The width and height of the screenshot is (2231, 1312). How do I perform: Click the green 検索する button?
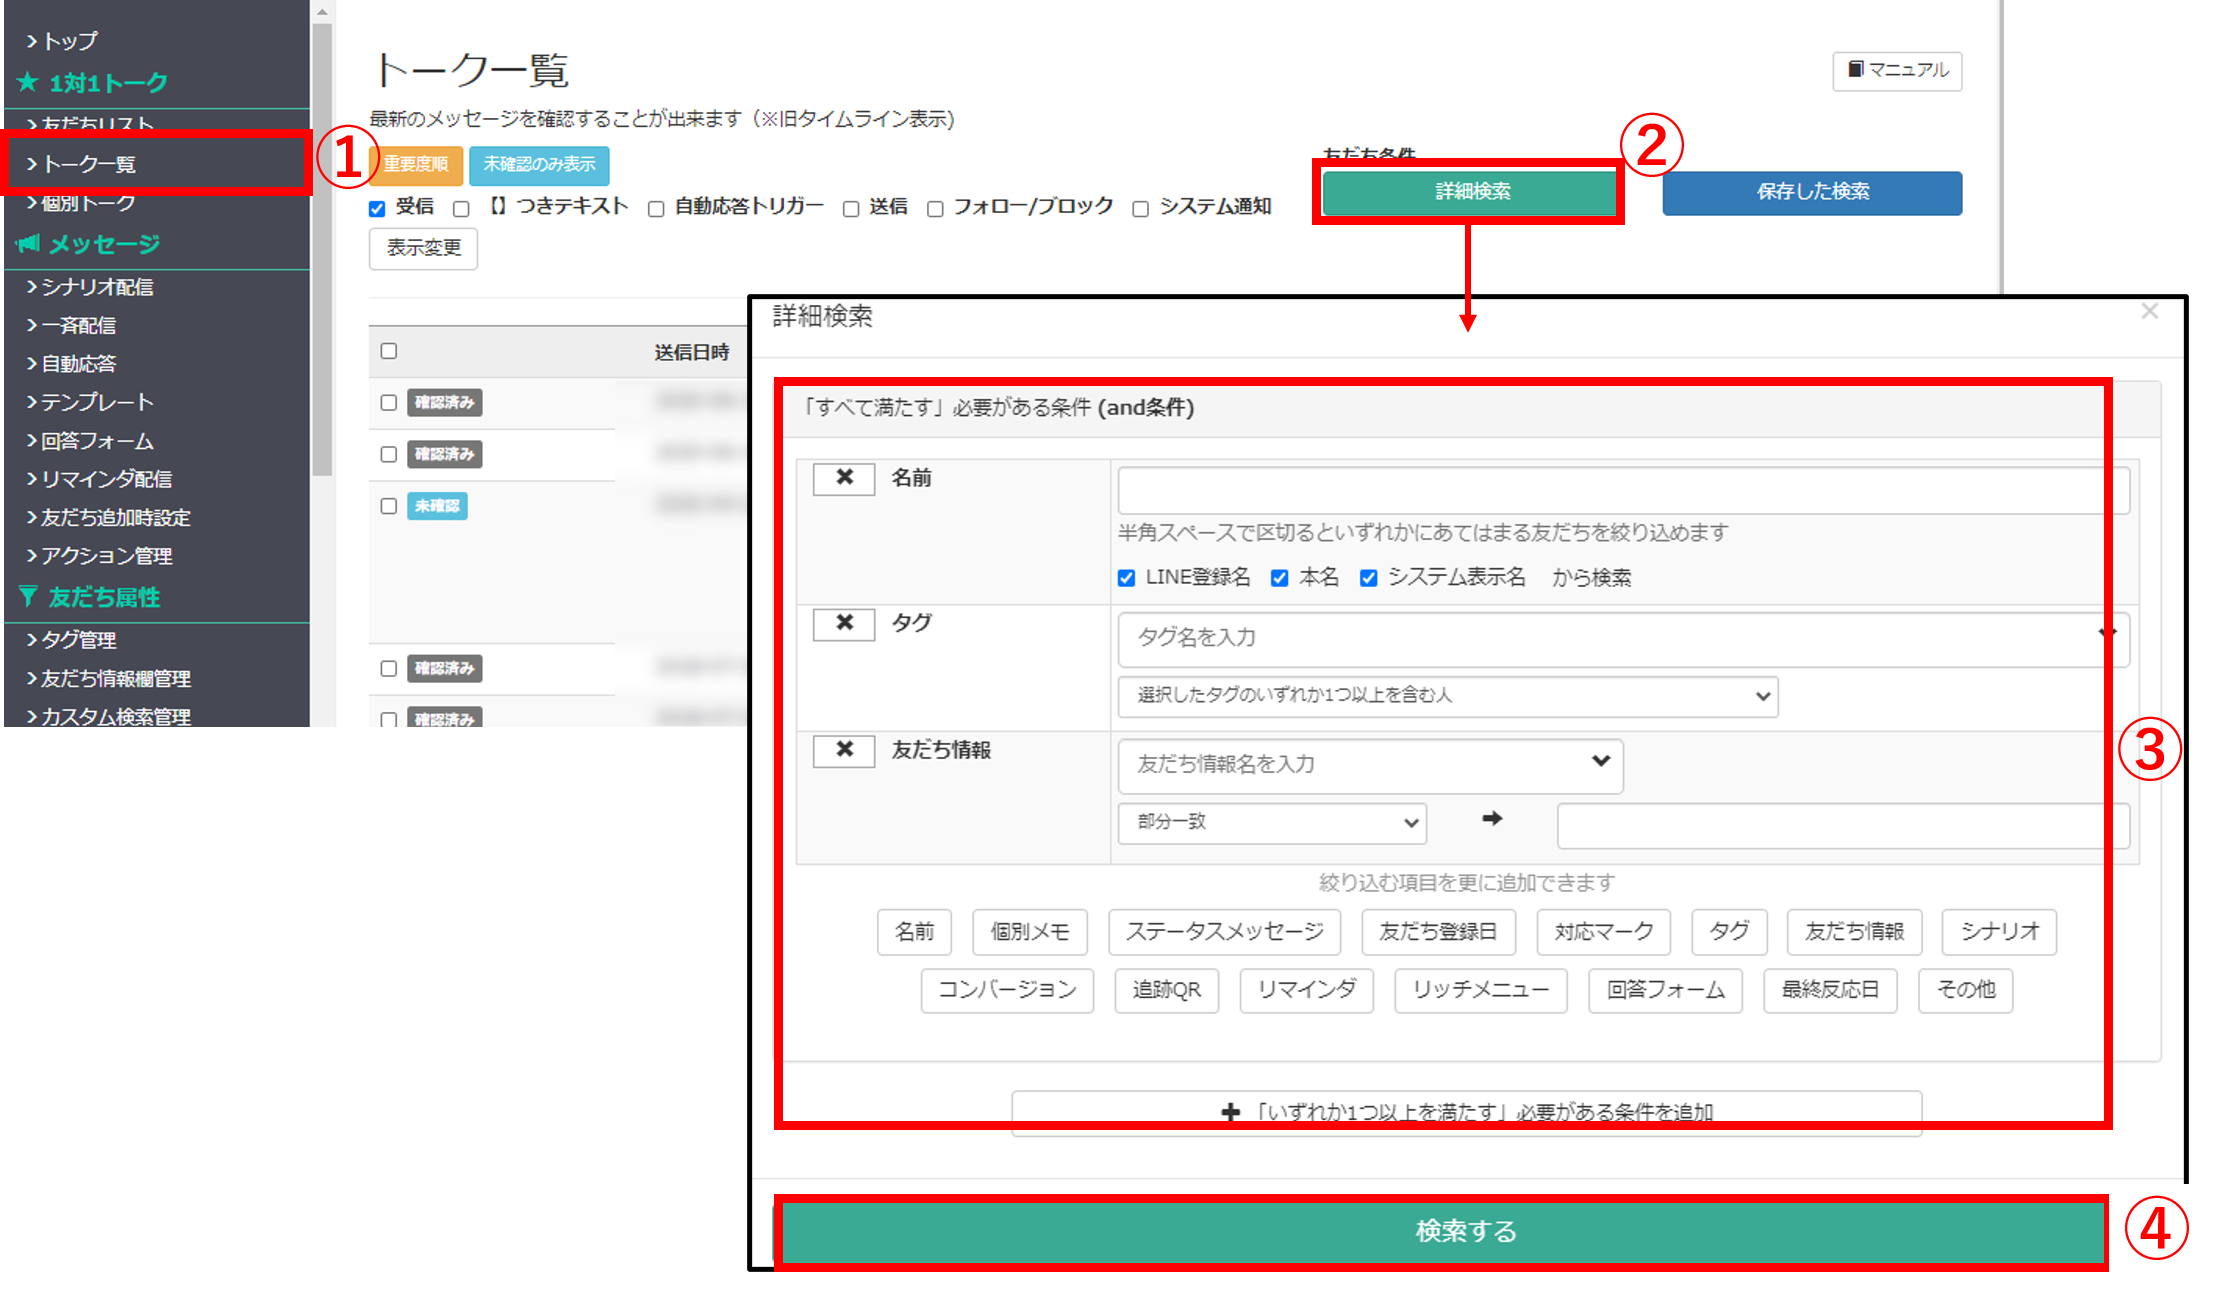click(x=1442, y=1232)
